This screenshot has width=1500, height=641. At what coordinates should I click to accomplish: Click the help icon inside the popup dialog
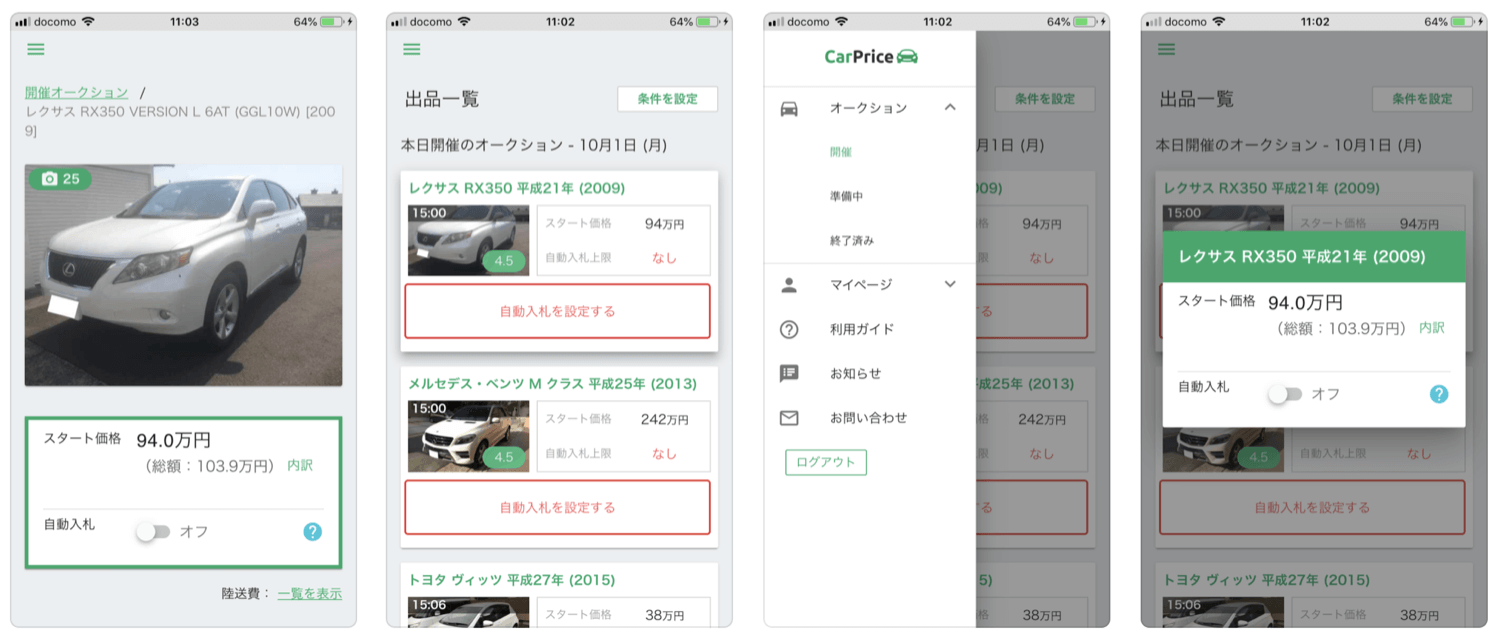coord(1438,394)
